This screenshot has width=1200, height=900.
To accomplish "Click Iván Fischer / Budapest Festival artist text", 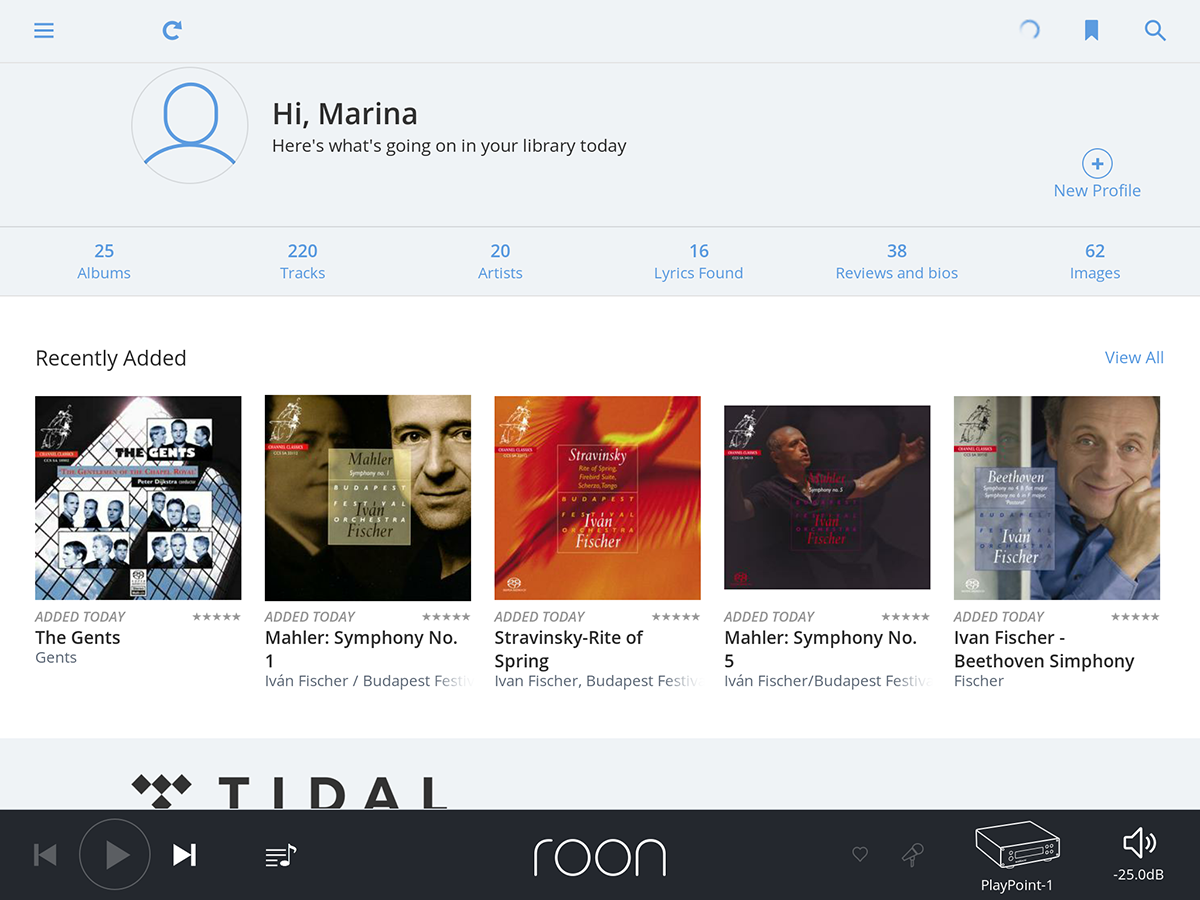I will (368, 681).
